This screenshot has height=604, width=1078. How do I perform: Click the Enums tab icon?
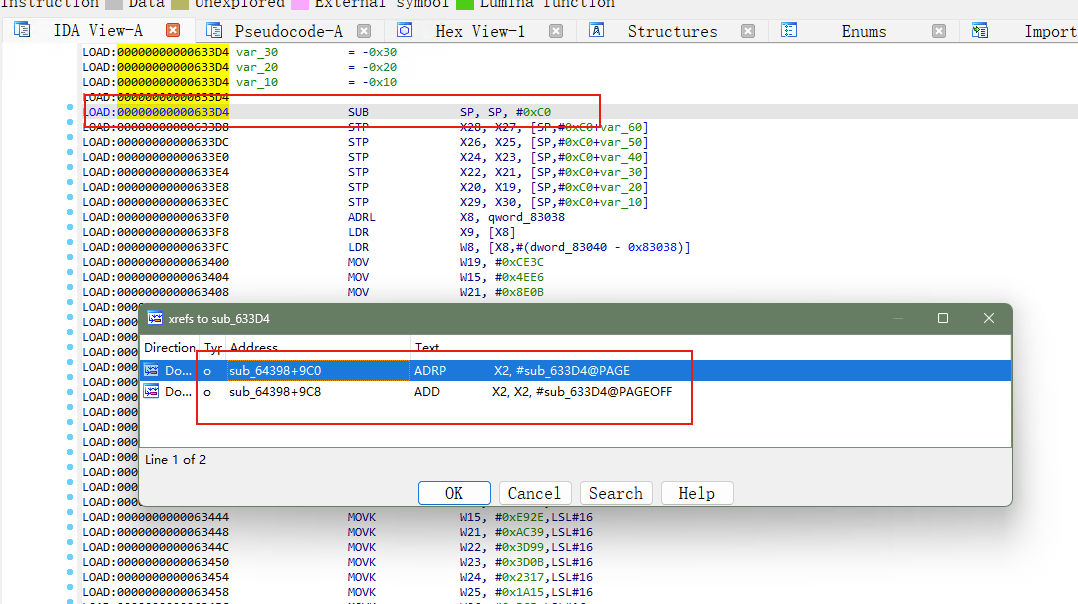[x=789, y=30]
